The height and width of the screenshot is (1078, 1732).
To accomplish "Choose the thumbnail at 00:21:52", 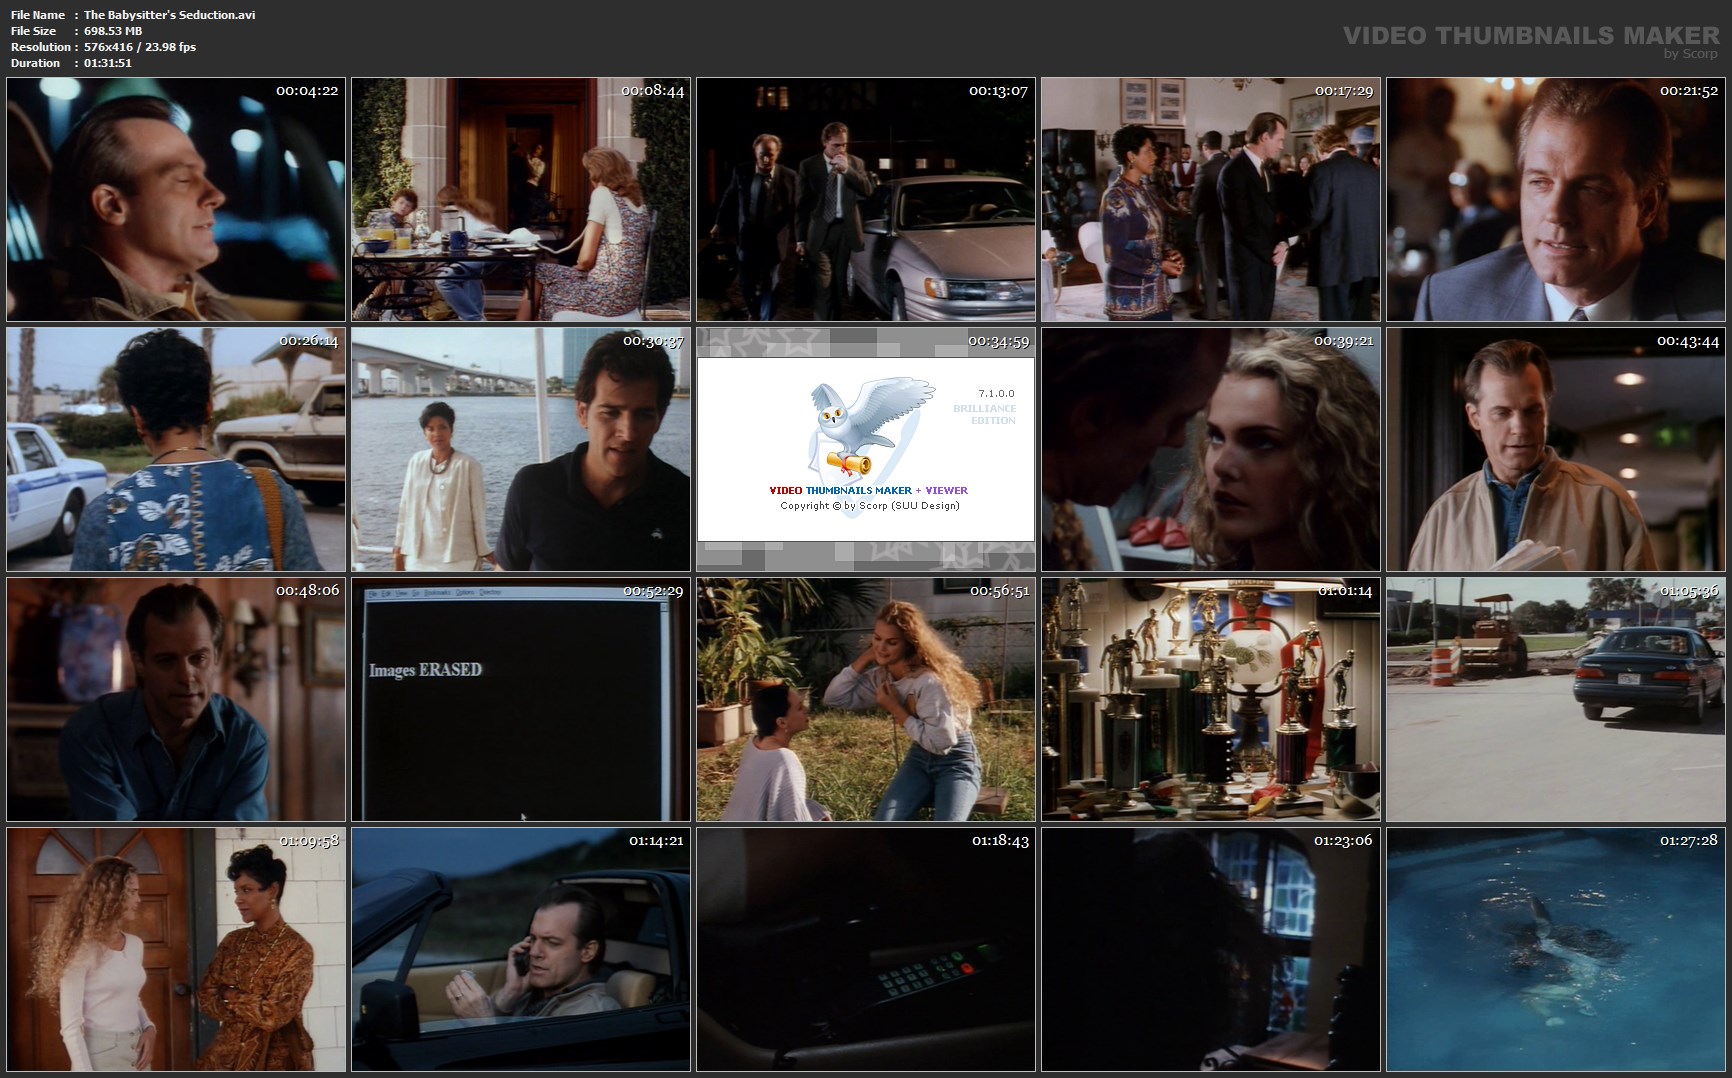I will click(1556, 199).
